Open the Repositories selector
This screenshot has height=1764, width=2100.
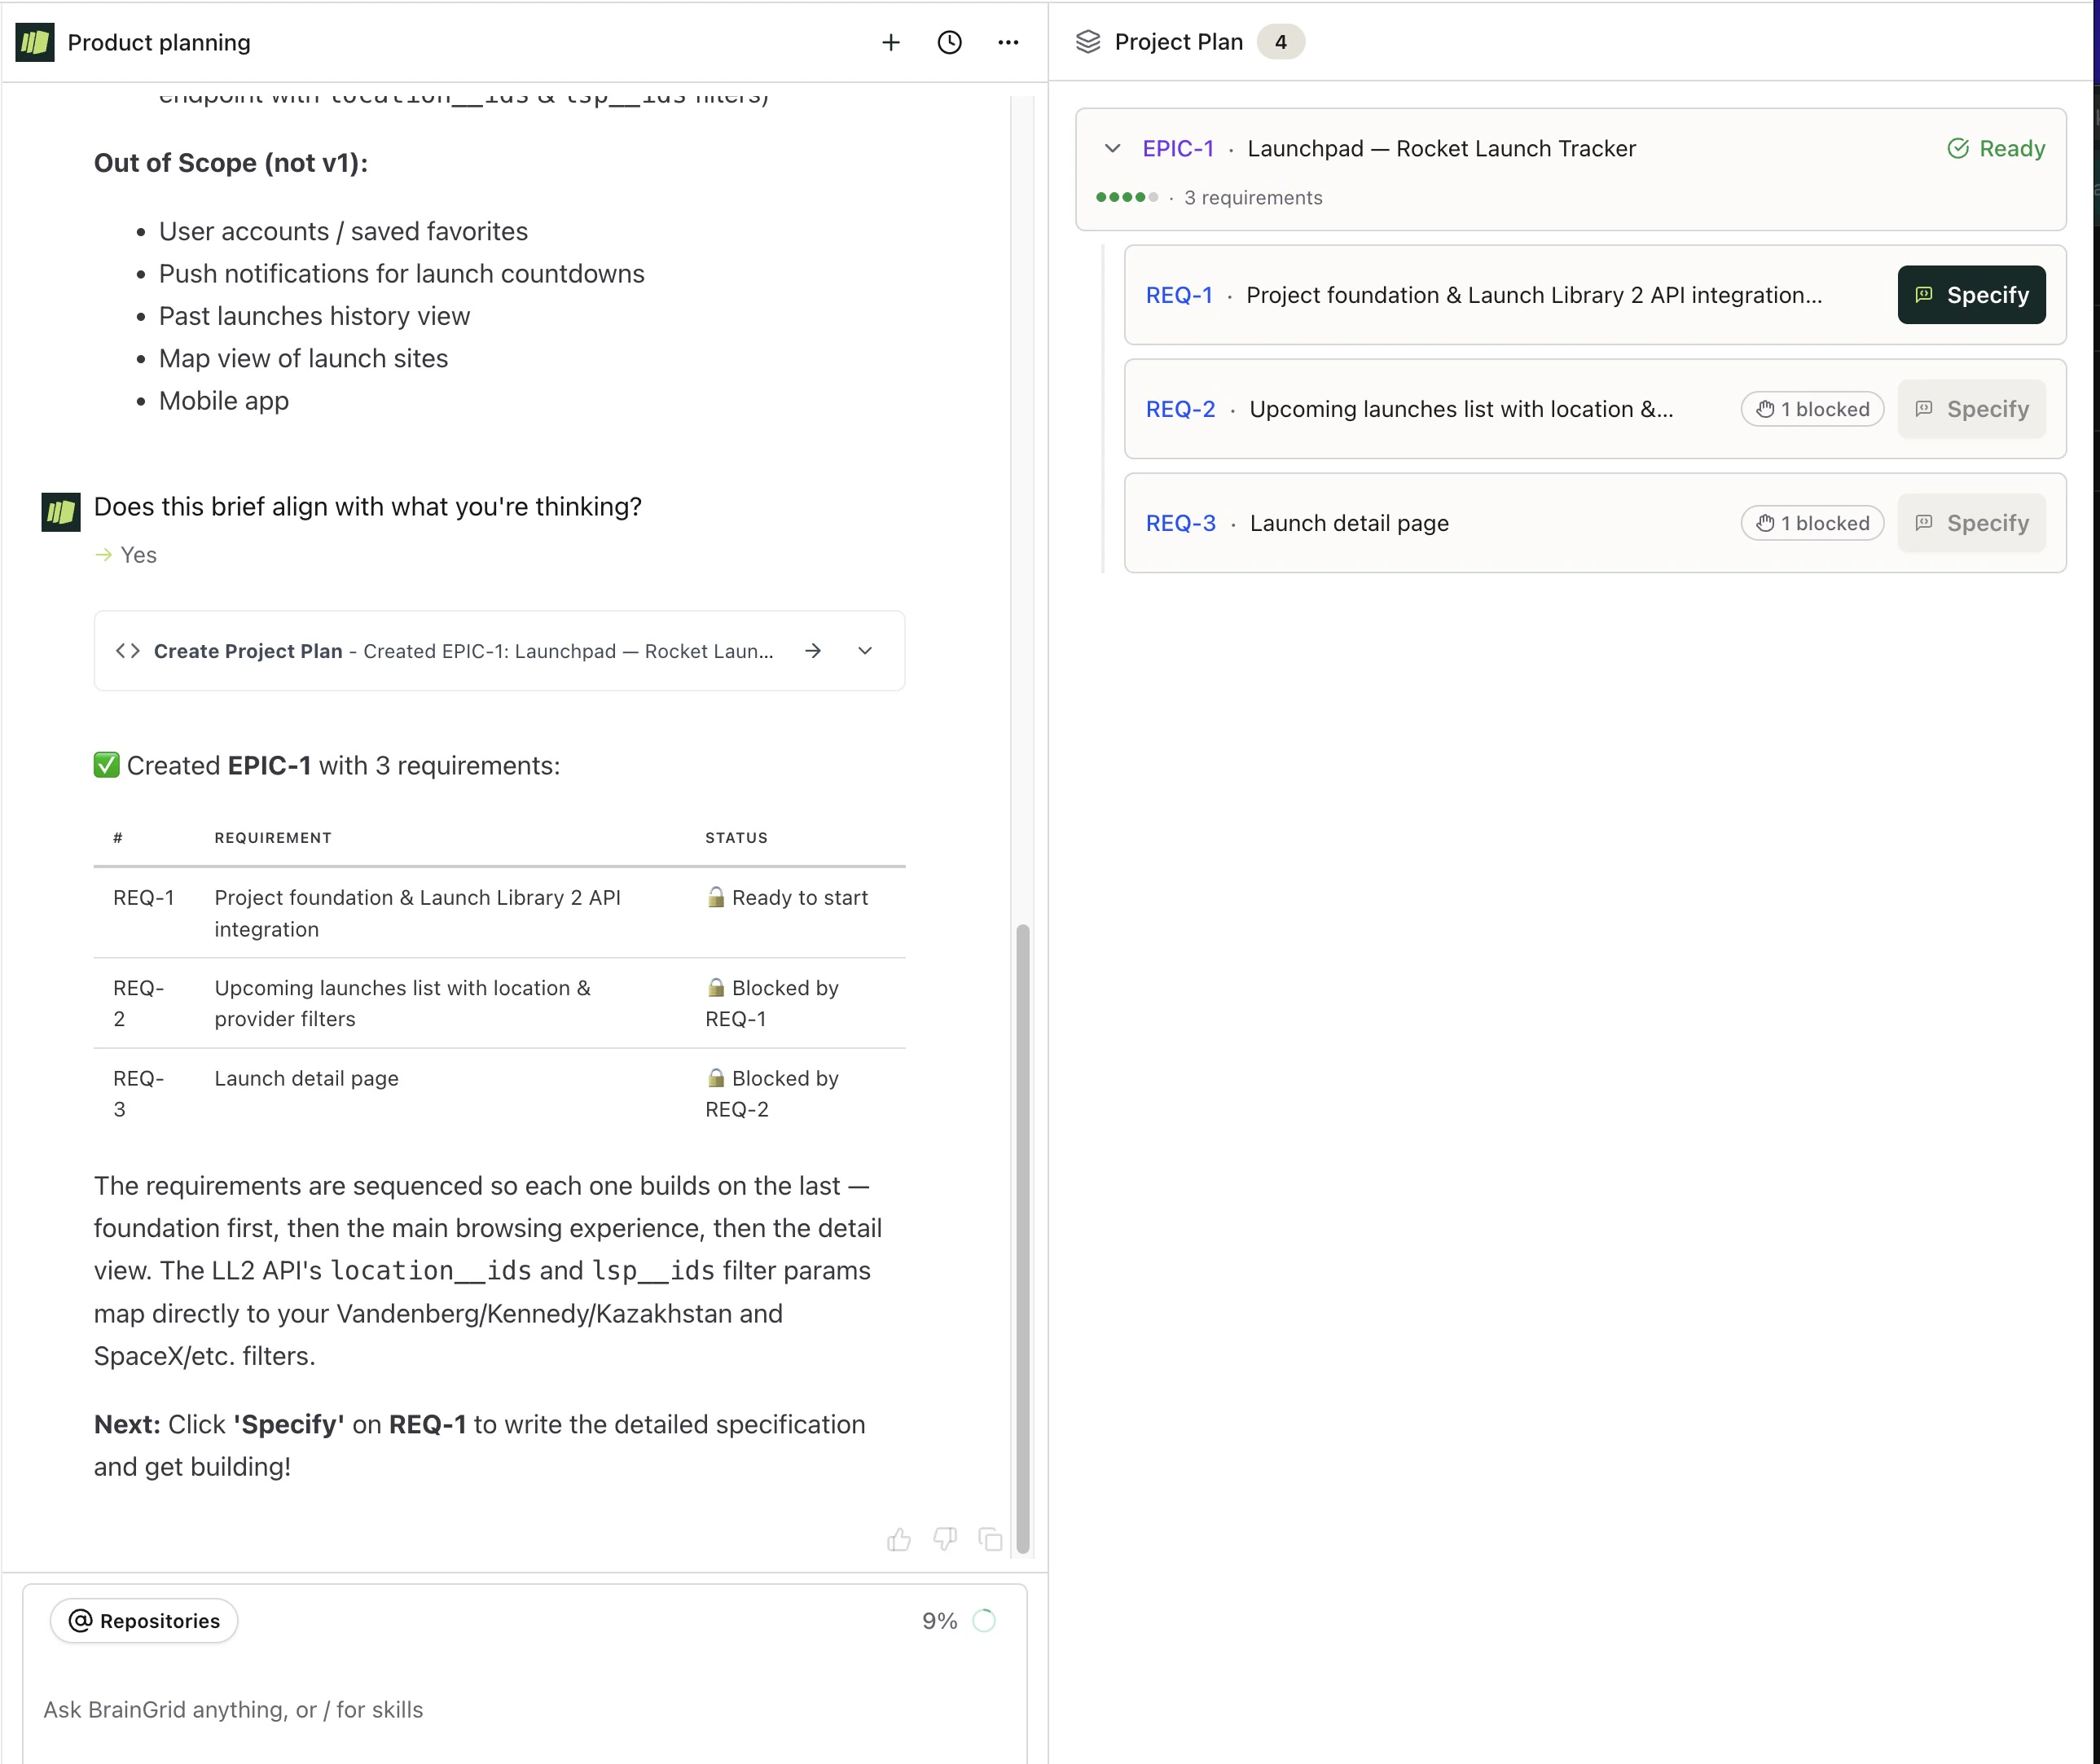coord(143,1620)
